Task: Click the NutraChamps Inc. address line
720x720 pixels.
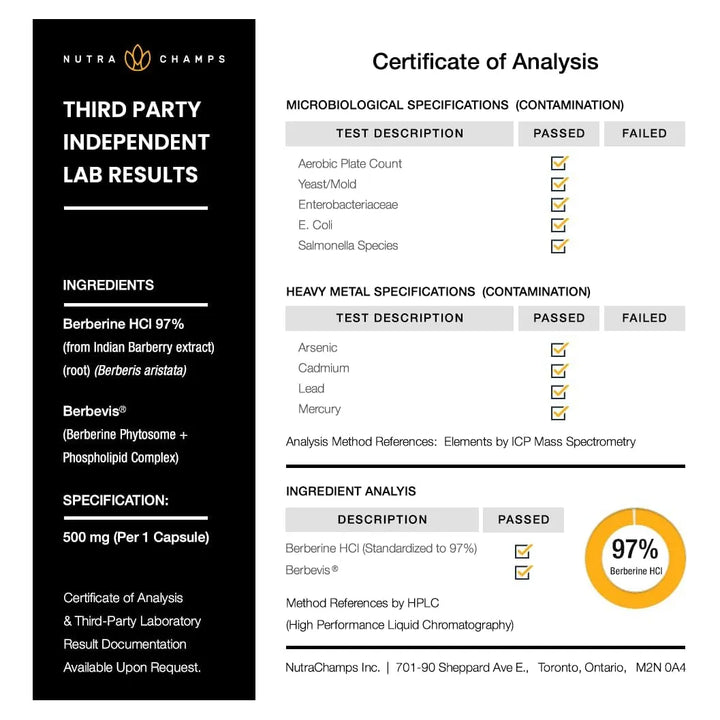Action: [485, 667]
